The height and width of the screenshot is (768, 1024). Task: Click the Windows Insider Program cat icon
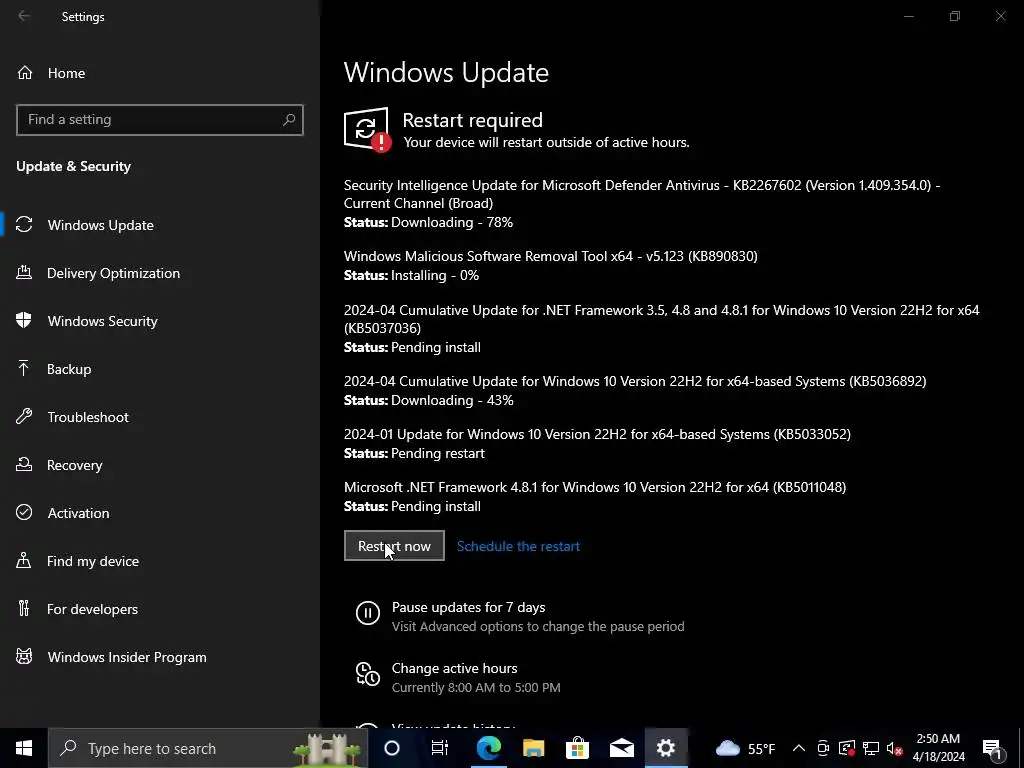(x=24, y=656)
